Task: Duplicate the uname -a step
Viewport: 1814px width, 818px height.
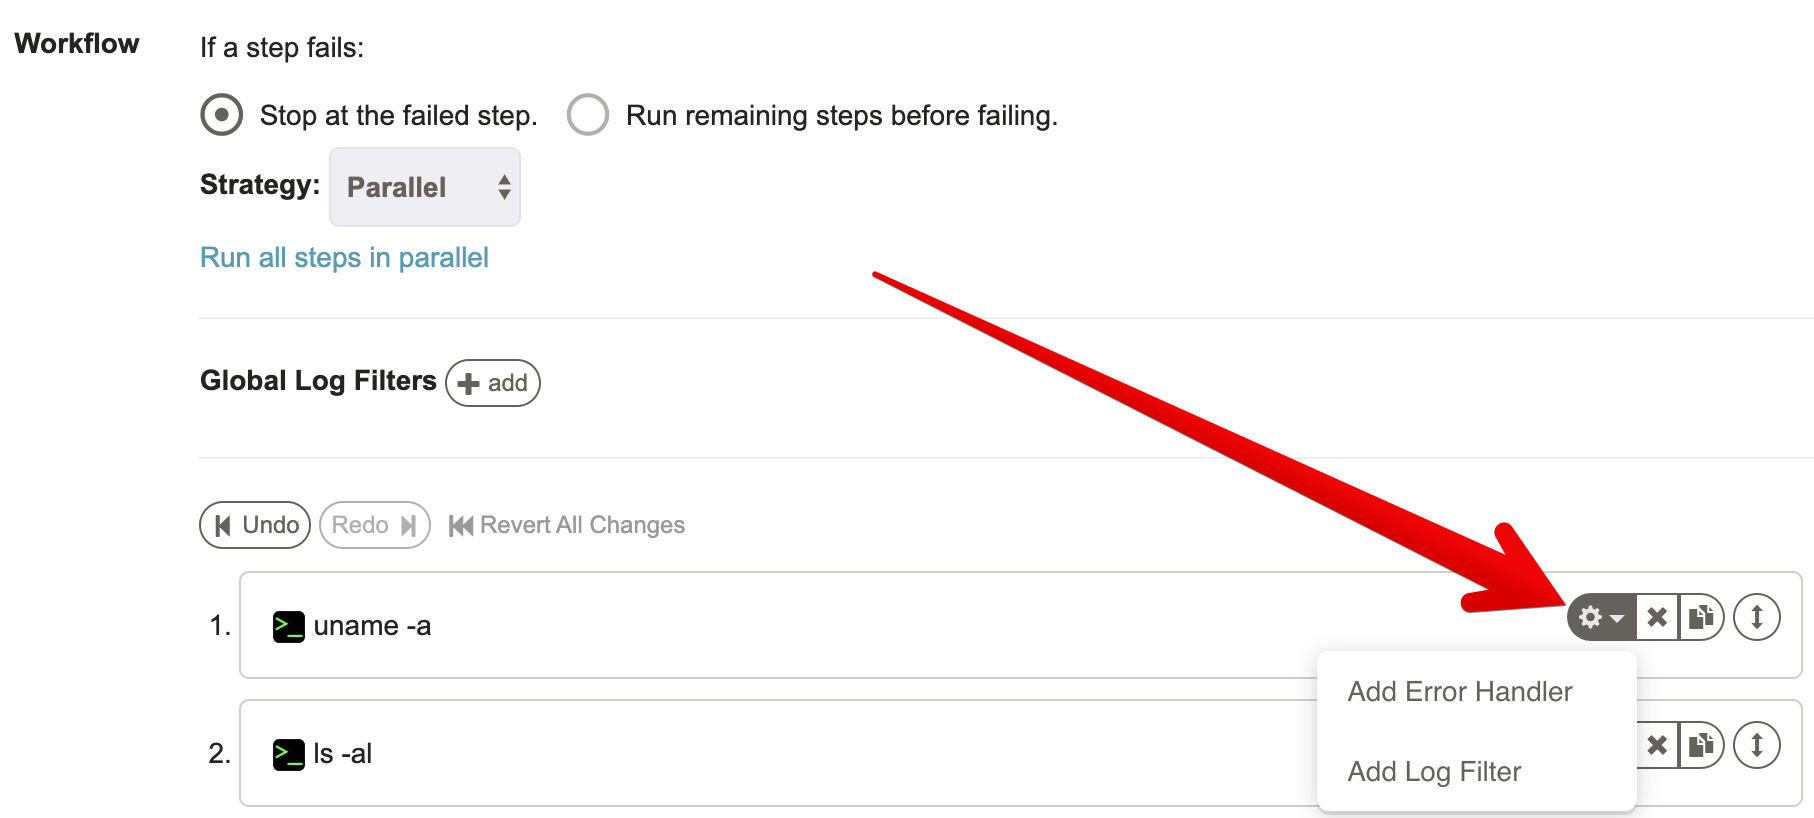Action: pyautogui.click(x=1701, y=617)
